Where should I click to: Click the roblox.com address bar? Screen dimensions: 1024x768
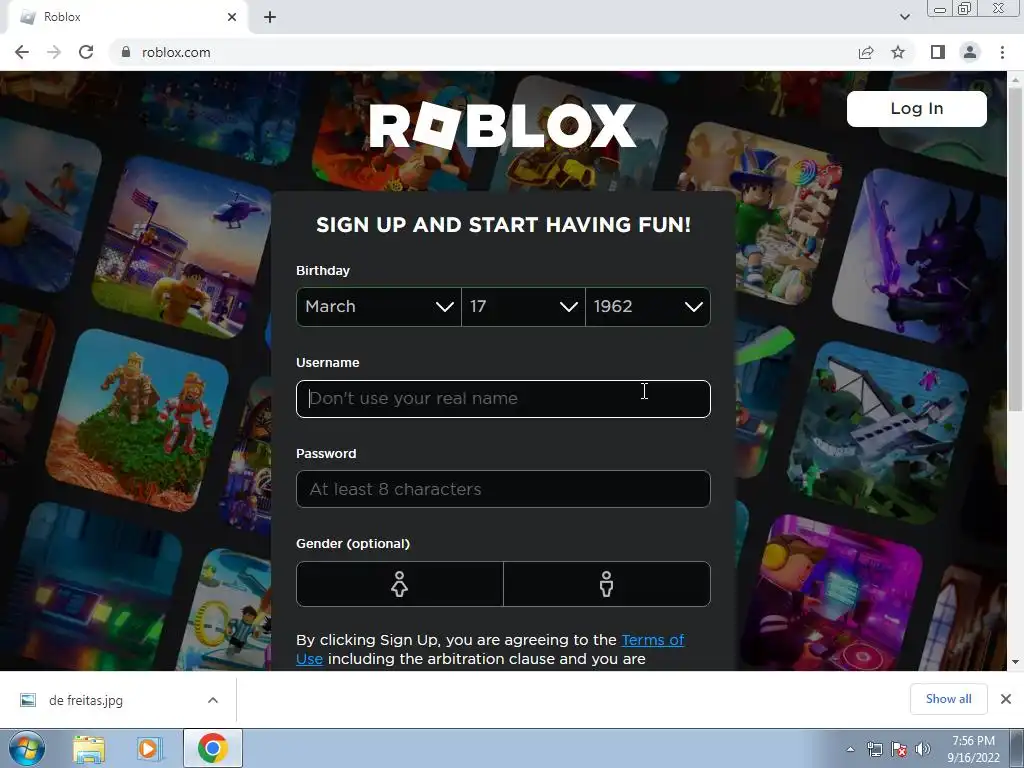click(483, 52)
